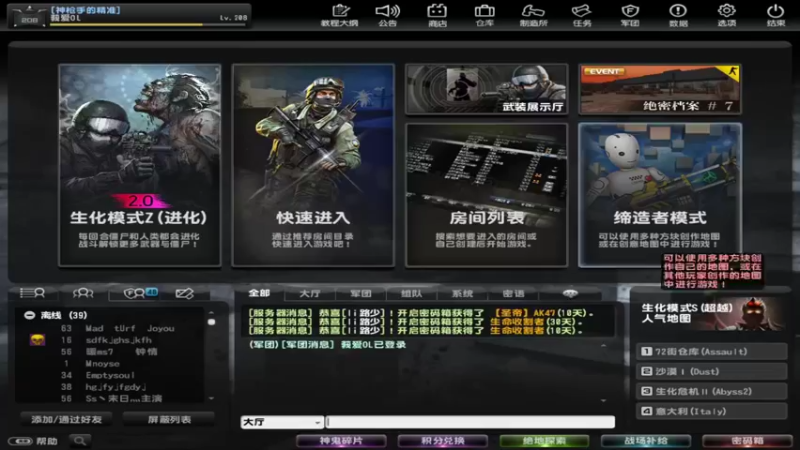Image resolution: width=800 pixels, height=450 pixels.
Task: Open the 快速进入 quick join card
Action: click(x=313, y=165)
